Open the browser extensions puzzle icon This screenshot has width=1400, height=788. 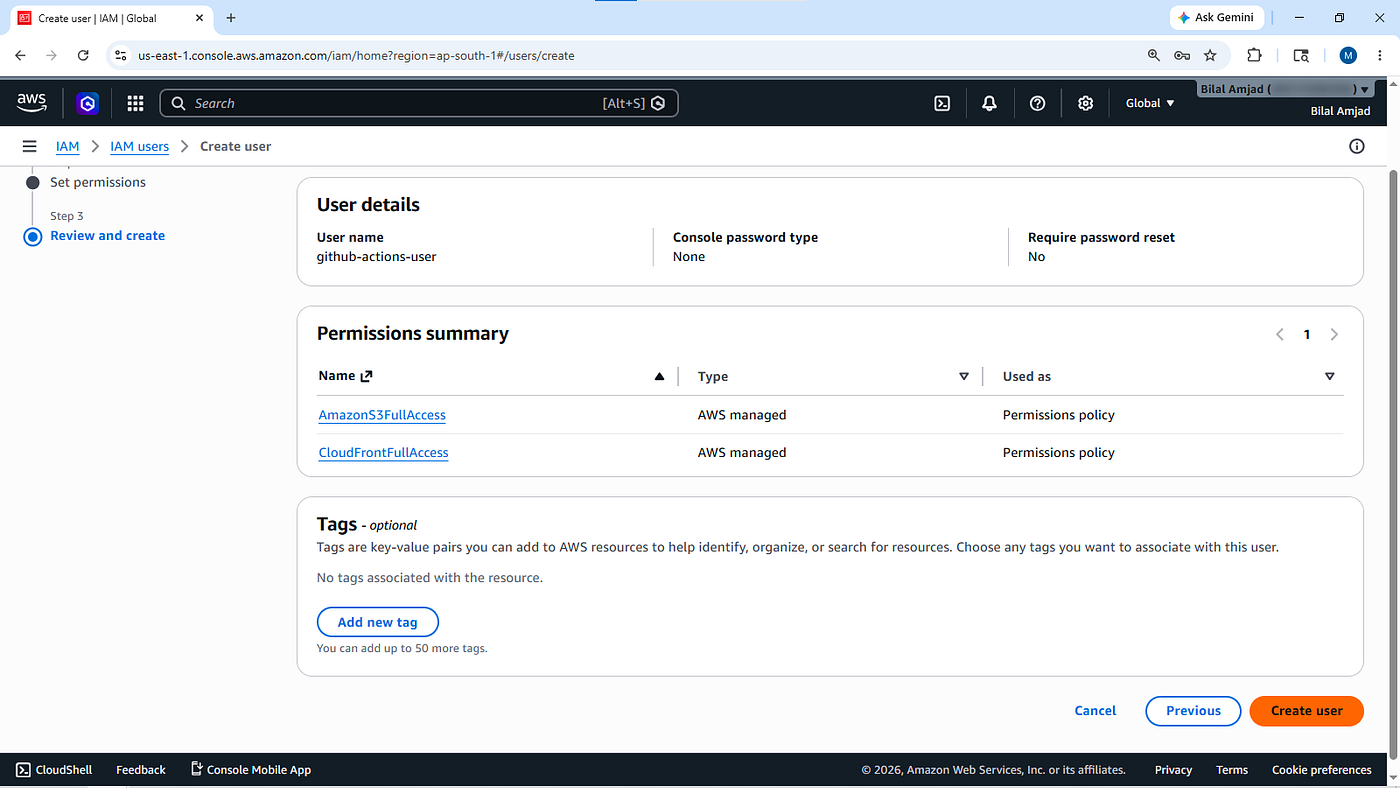tap(1254, 56)
